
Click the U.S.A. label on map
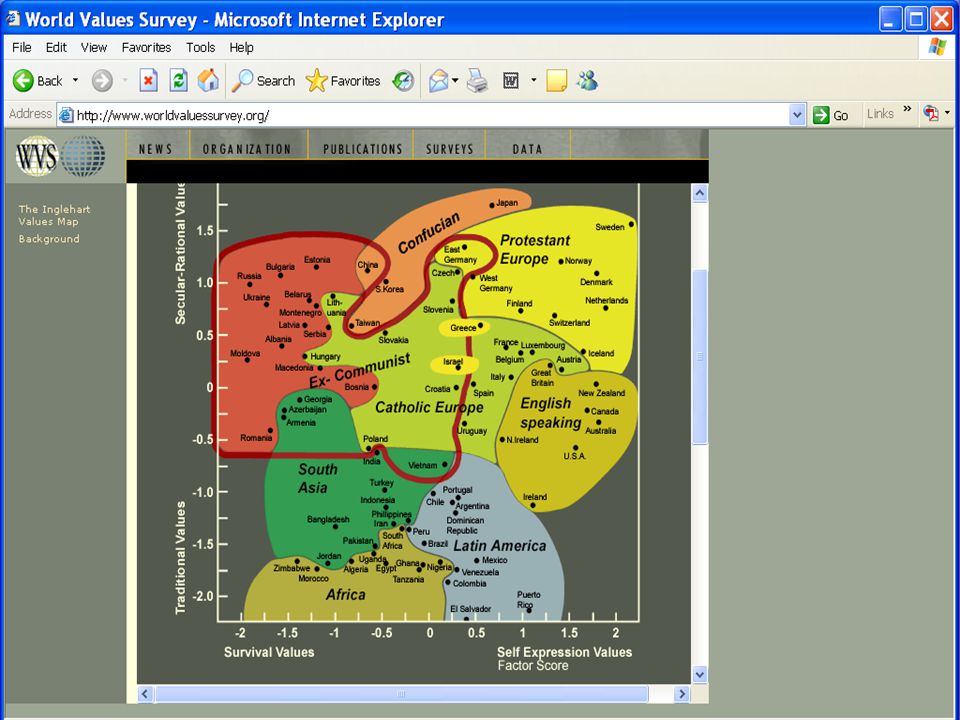pos(574,456)
